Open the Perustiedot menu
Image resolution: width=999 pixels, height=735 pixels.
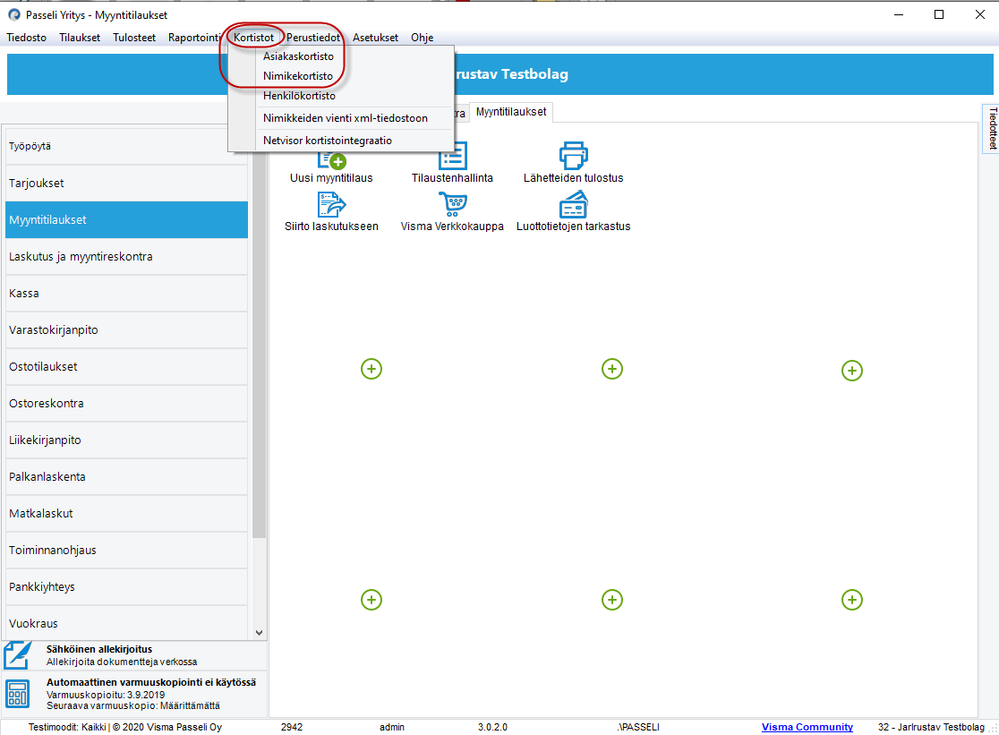(x=313, y=38)
